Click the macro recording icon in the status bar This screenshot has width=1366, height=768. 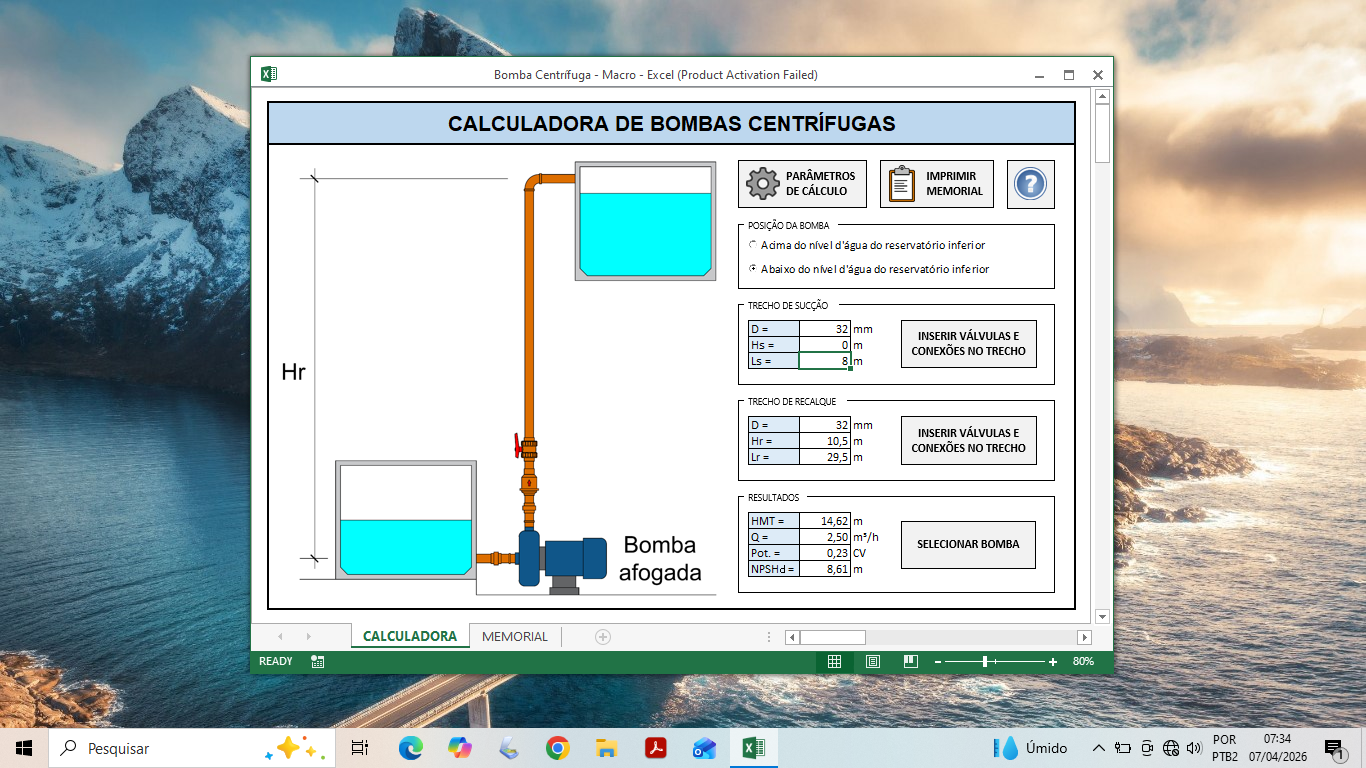click(317, 661)
